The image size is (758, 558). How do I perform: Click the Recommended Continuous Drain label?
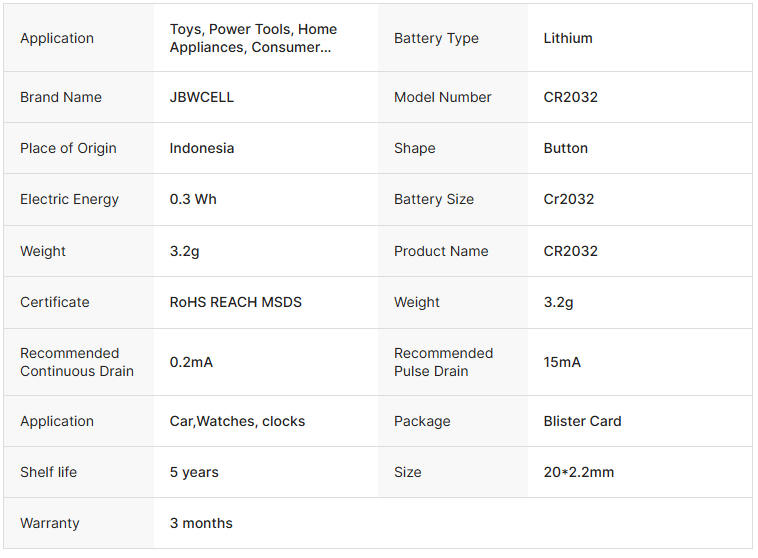pos(77,362)
